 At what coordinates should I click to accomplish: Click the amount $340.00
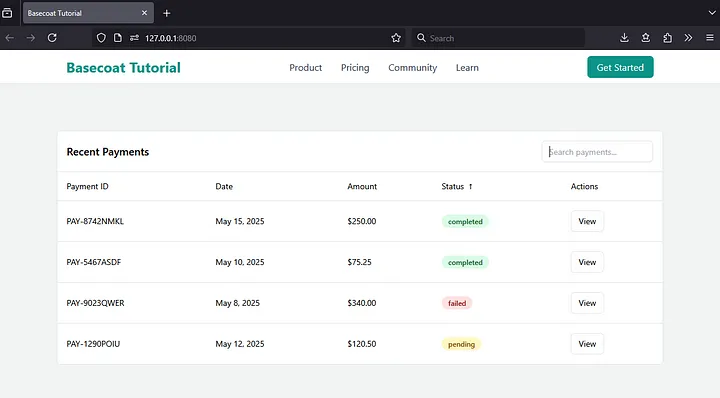pyautogui.click(x=361, y=303)
